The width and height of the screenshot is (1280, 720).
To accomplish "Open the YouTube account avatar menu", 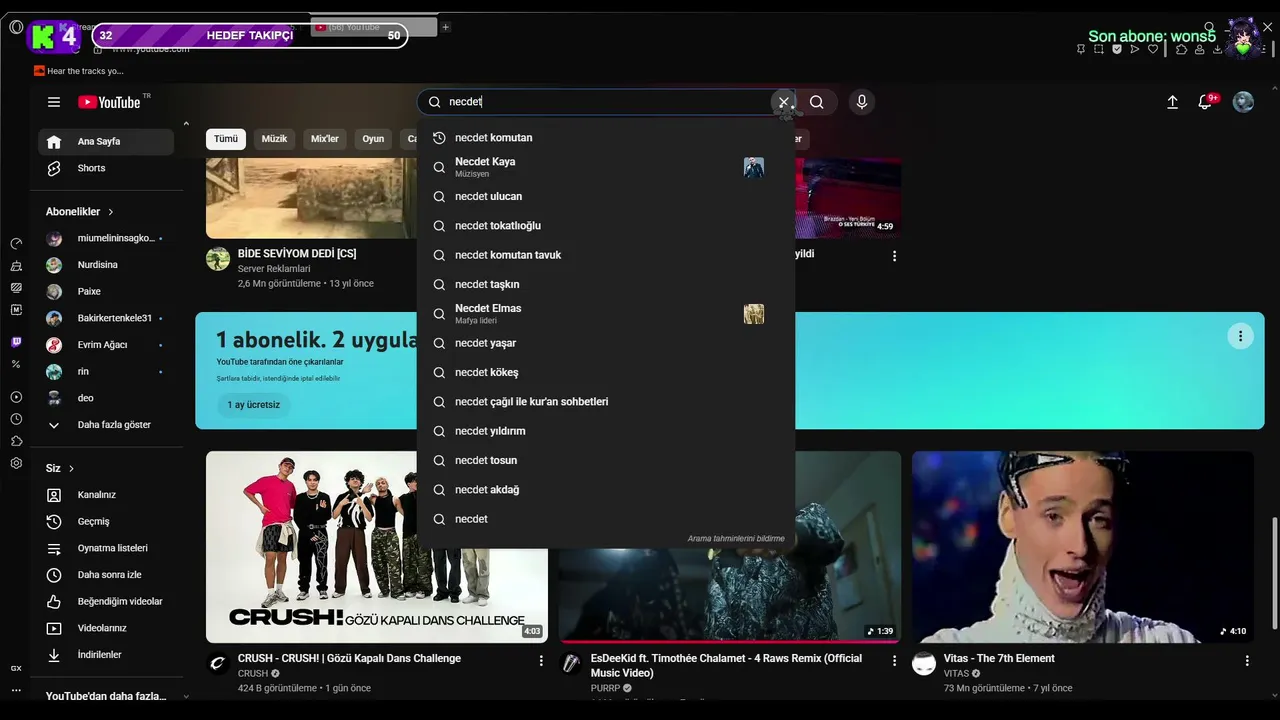I will tap(1243, 102).
